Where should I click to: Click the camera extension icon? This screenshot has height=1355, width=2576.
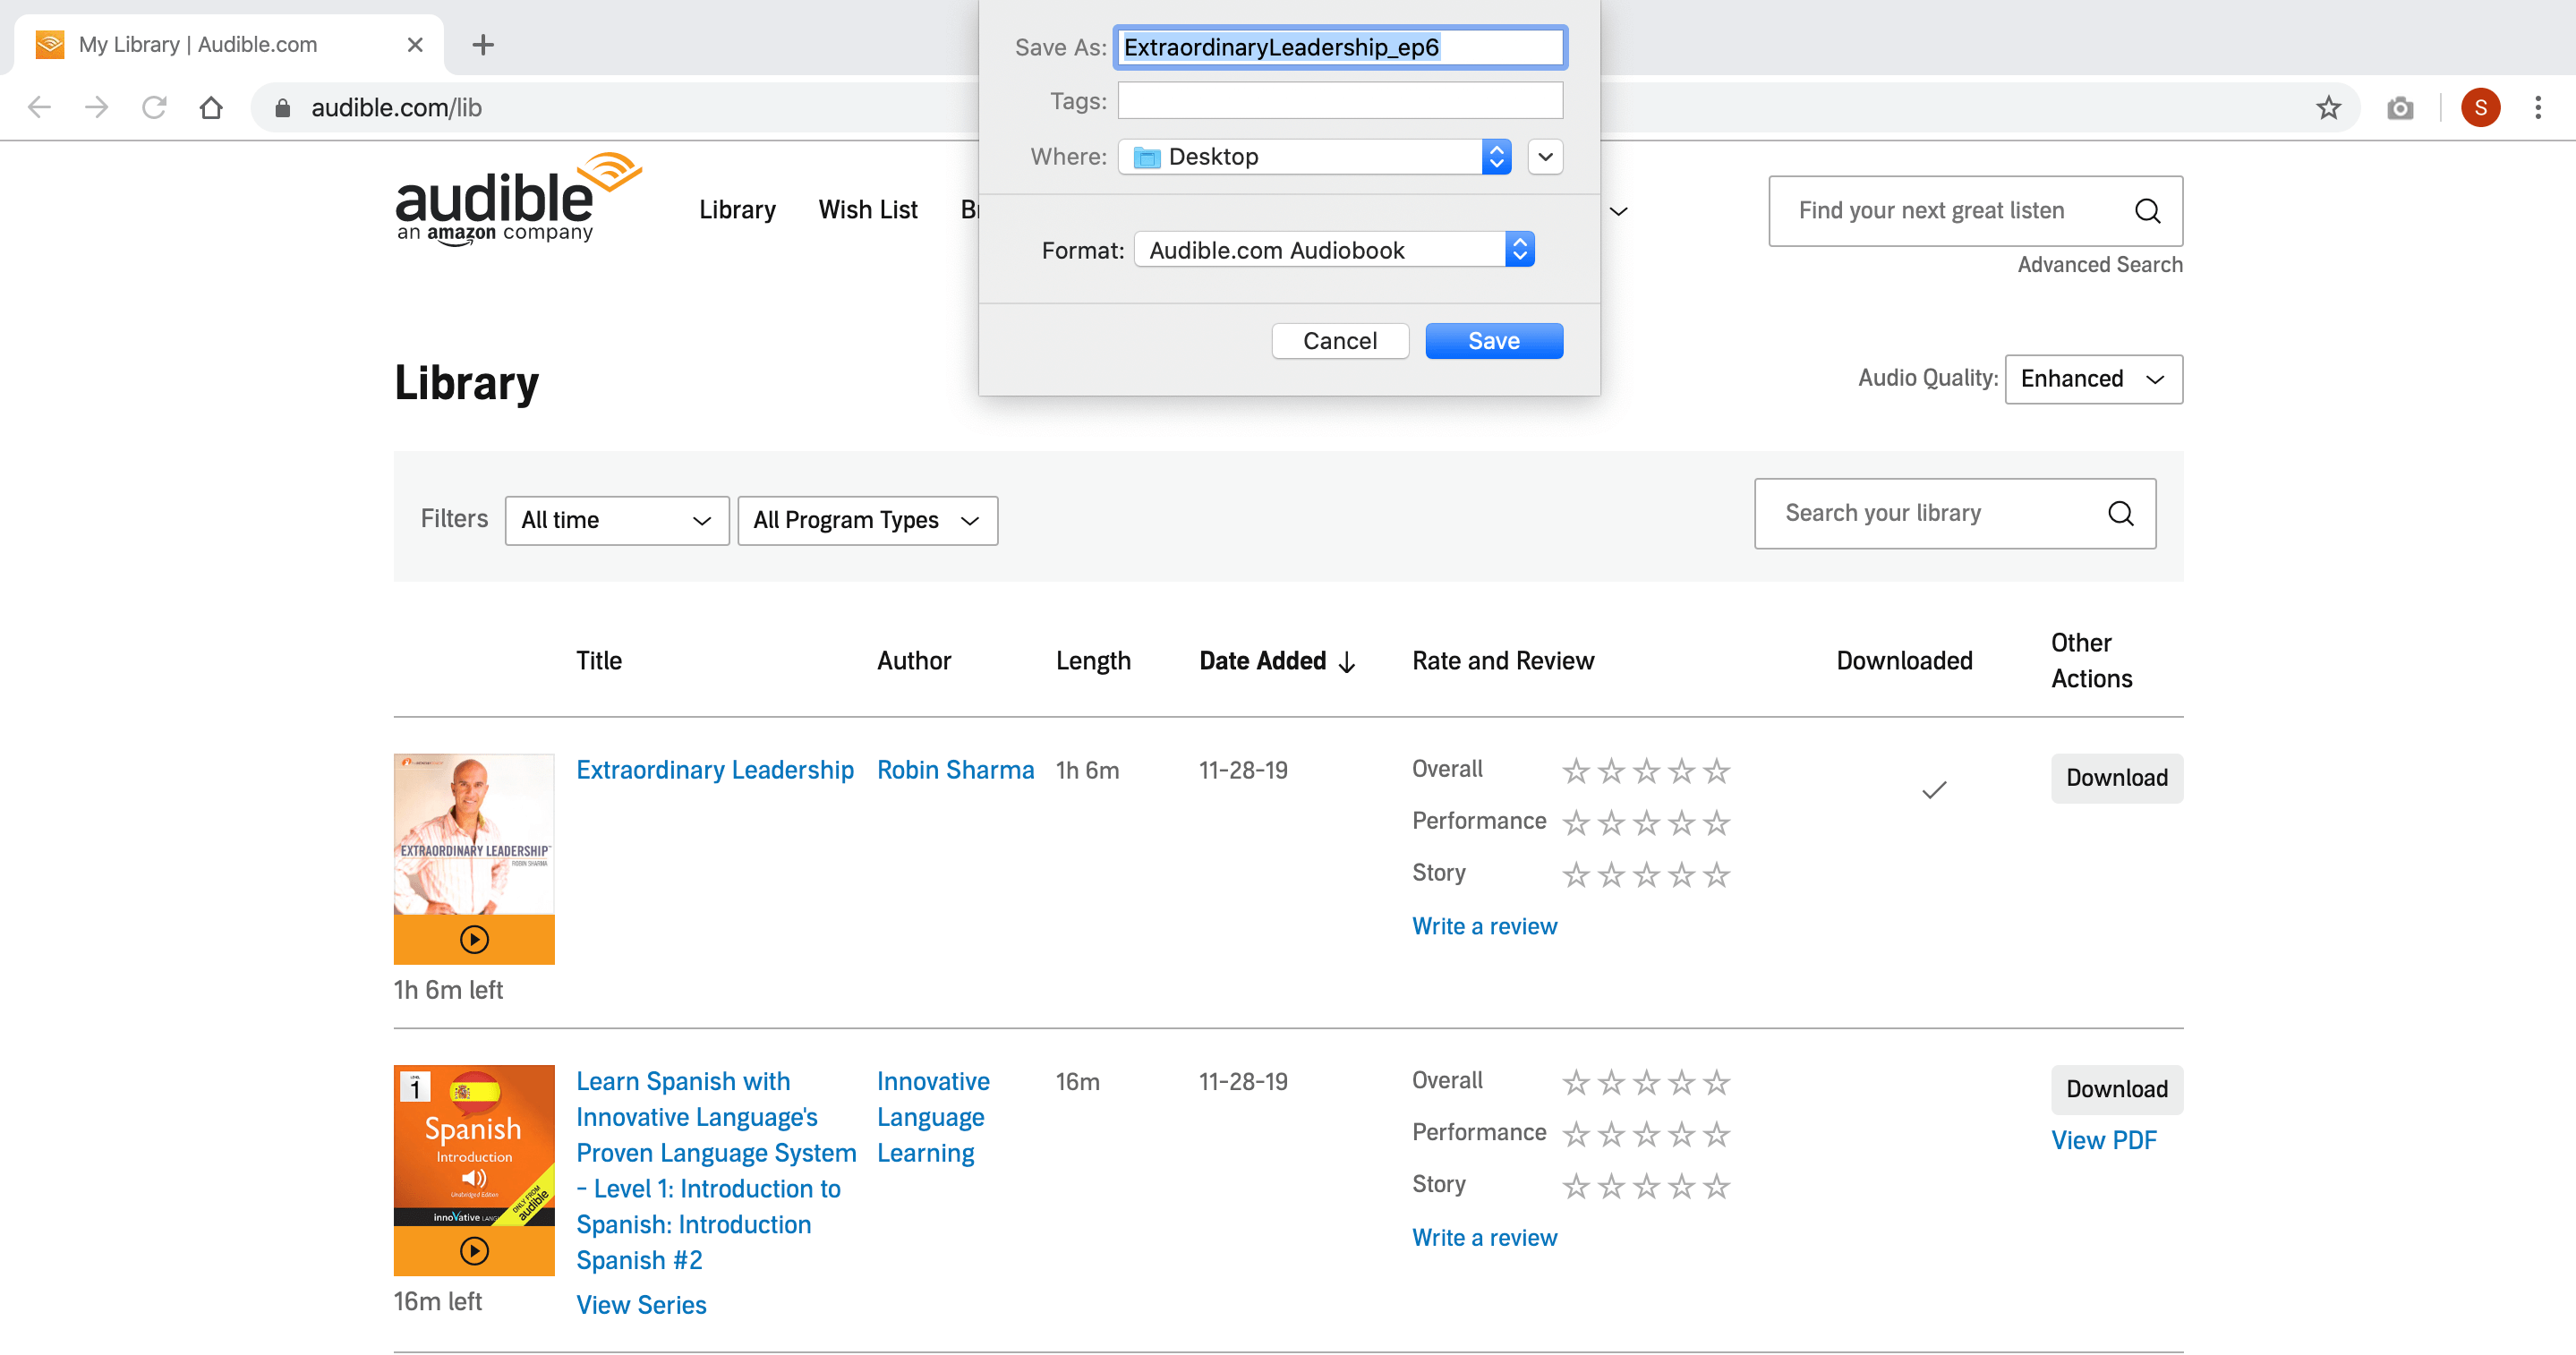pos(2400,107)
